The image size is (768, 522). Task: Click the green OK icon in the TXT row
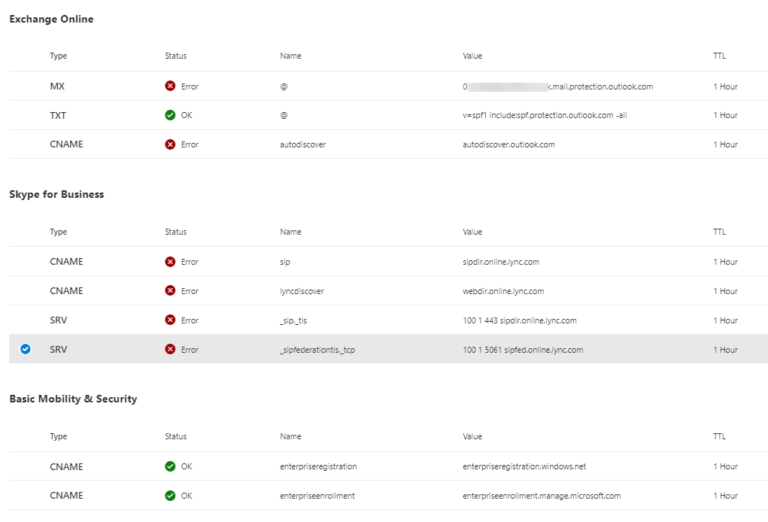170,115
